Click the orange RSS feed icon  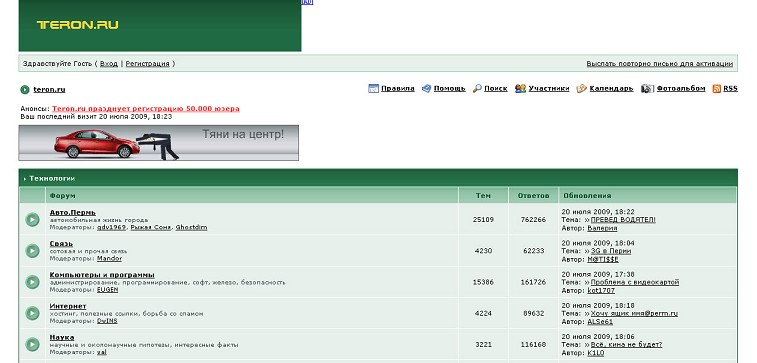coord(716,89)
